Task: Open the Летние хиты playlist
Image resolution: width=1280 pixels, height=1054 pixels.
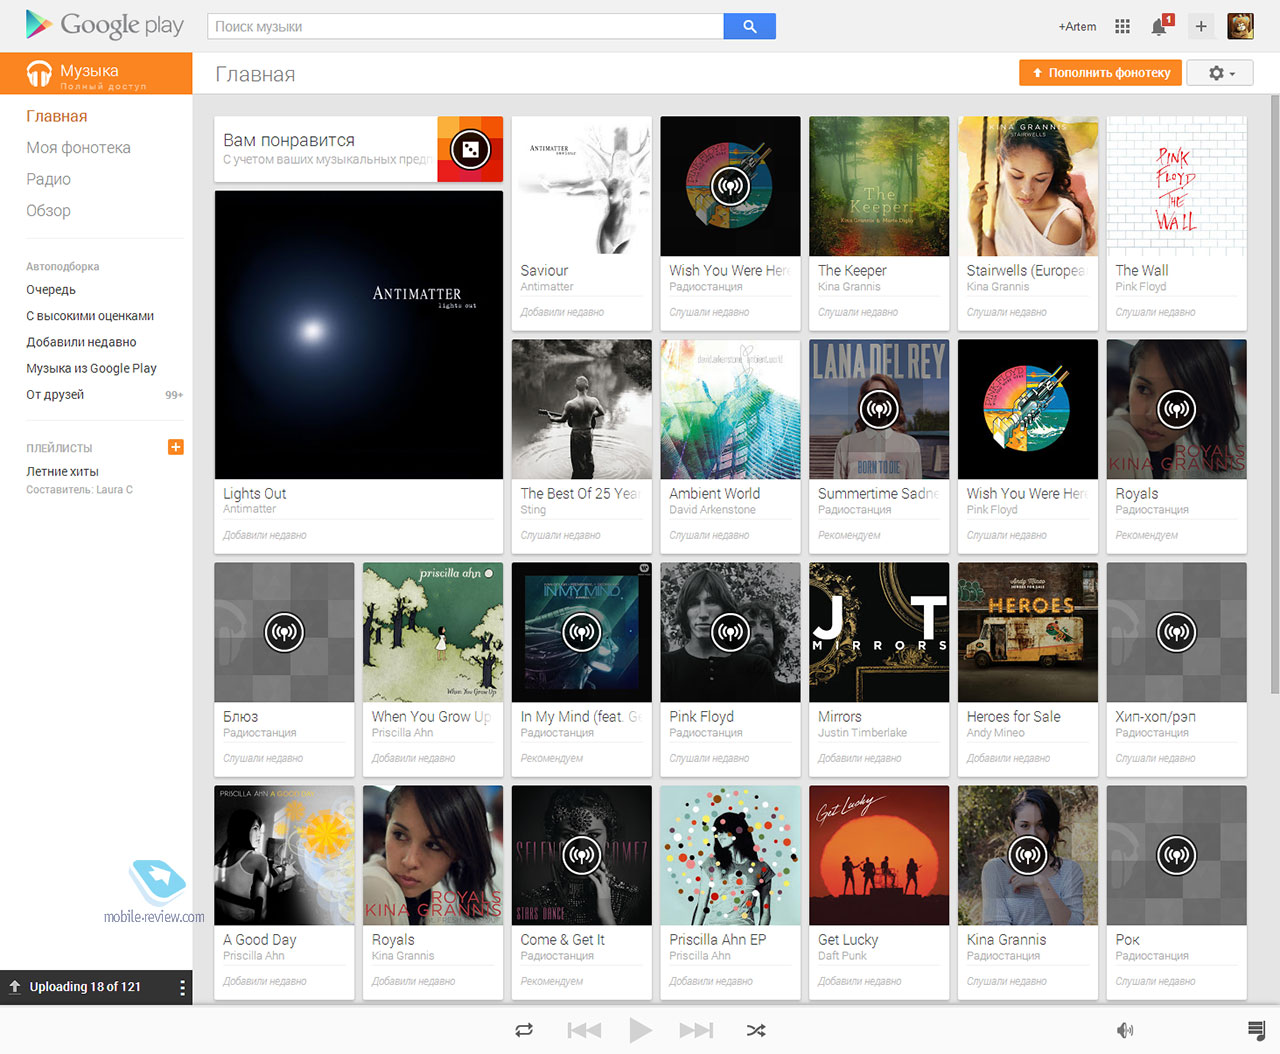Action: (x=62, y=471)
